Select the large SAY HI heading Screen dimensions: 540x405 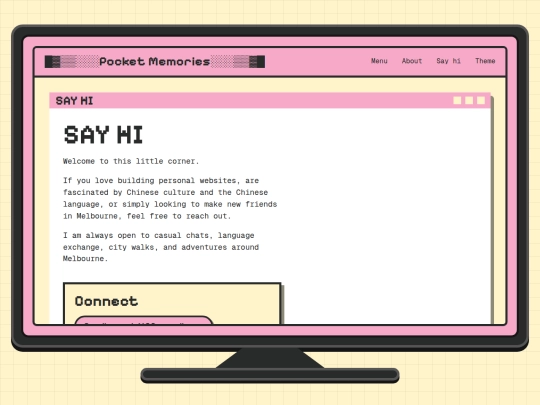(103, 135)
